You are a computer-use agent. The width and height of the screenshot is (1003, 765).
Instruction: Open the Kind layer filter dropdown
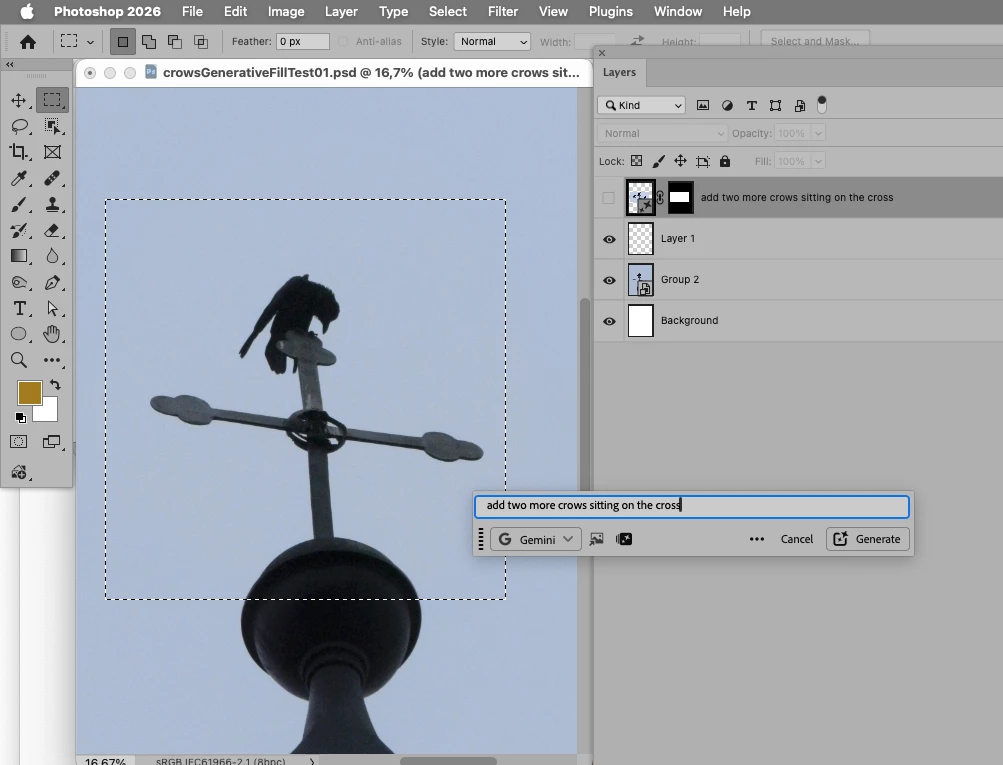[x=642, y=105]
